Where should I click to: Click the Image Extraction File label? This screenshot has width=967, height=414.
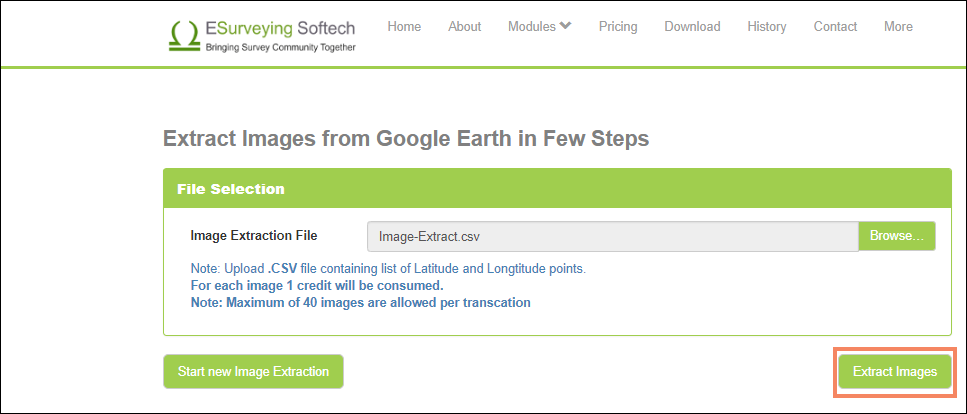254,235
